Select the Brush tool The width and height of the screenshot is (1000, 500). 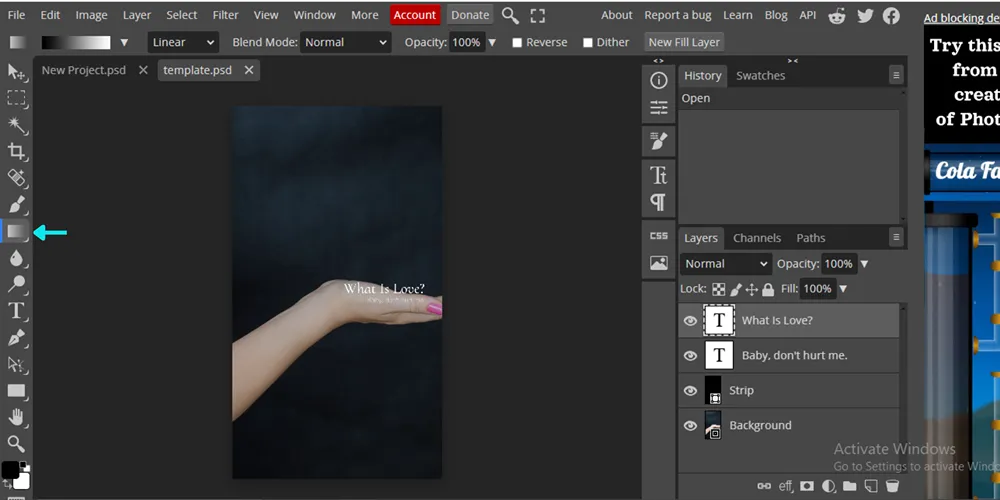click(17, 204)
